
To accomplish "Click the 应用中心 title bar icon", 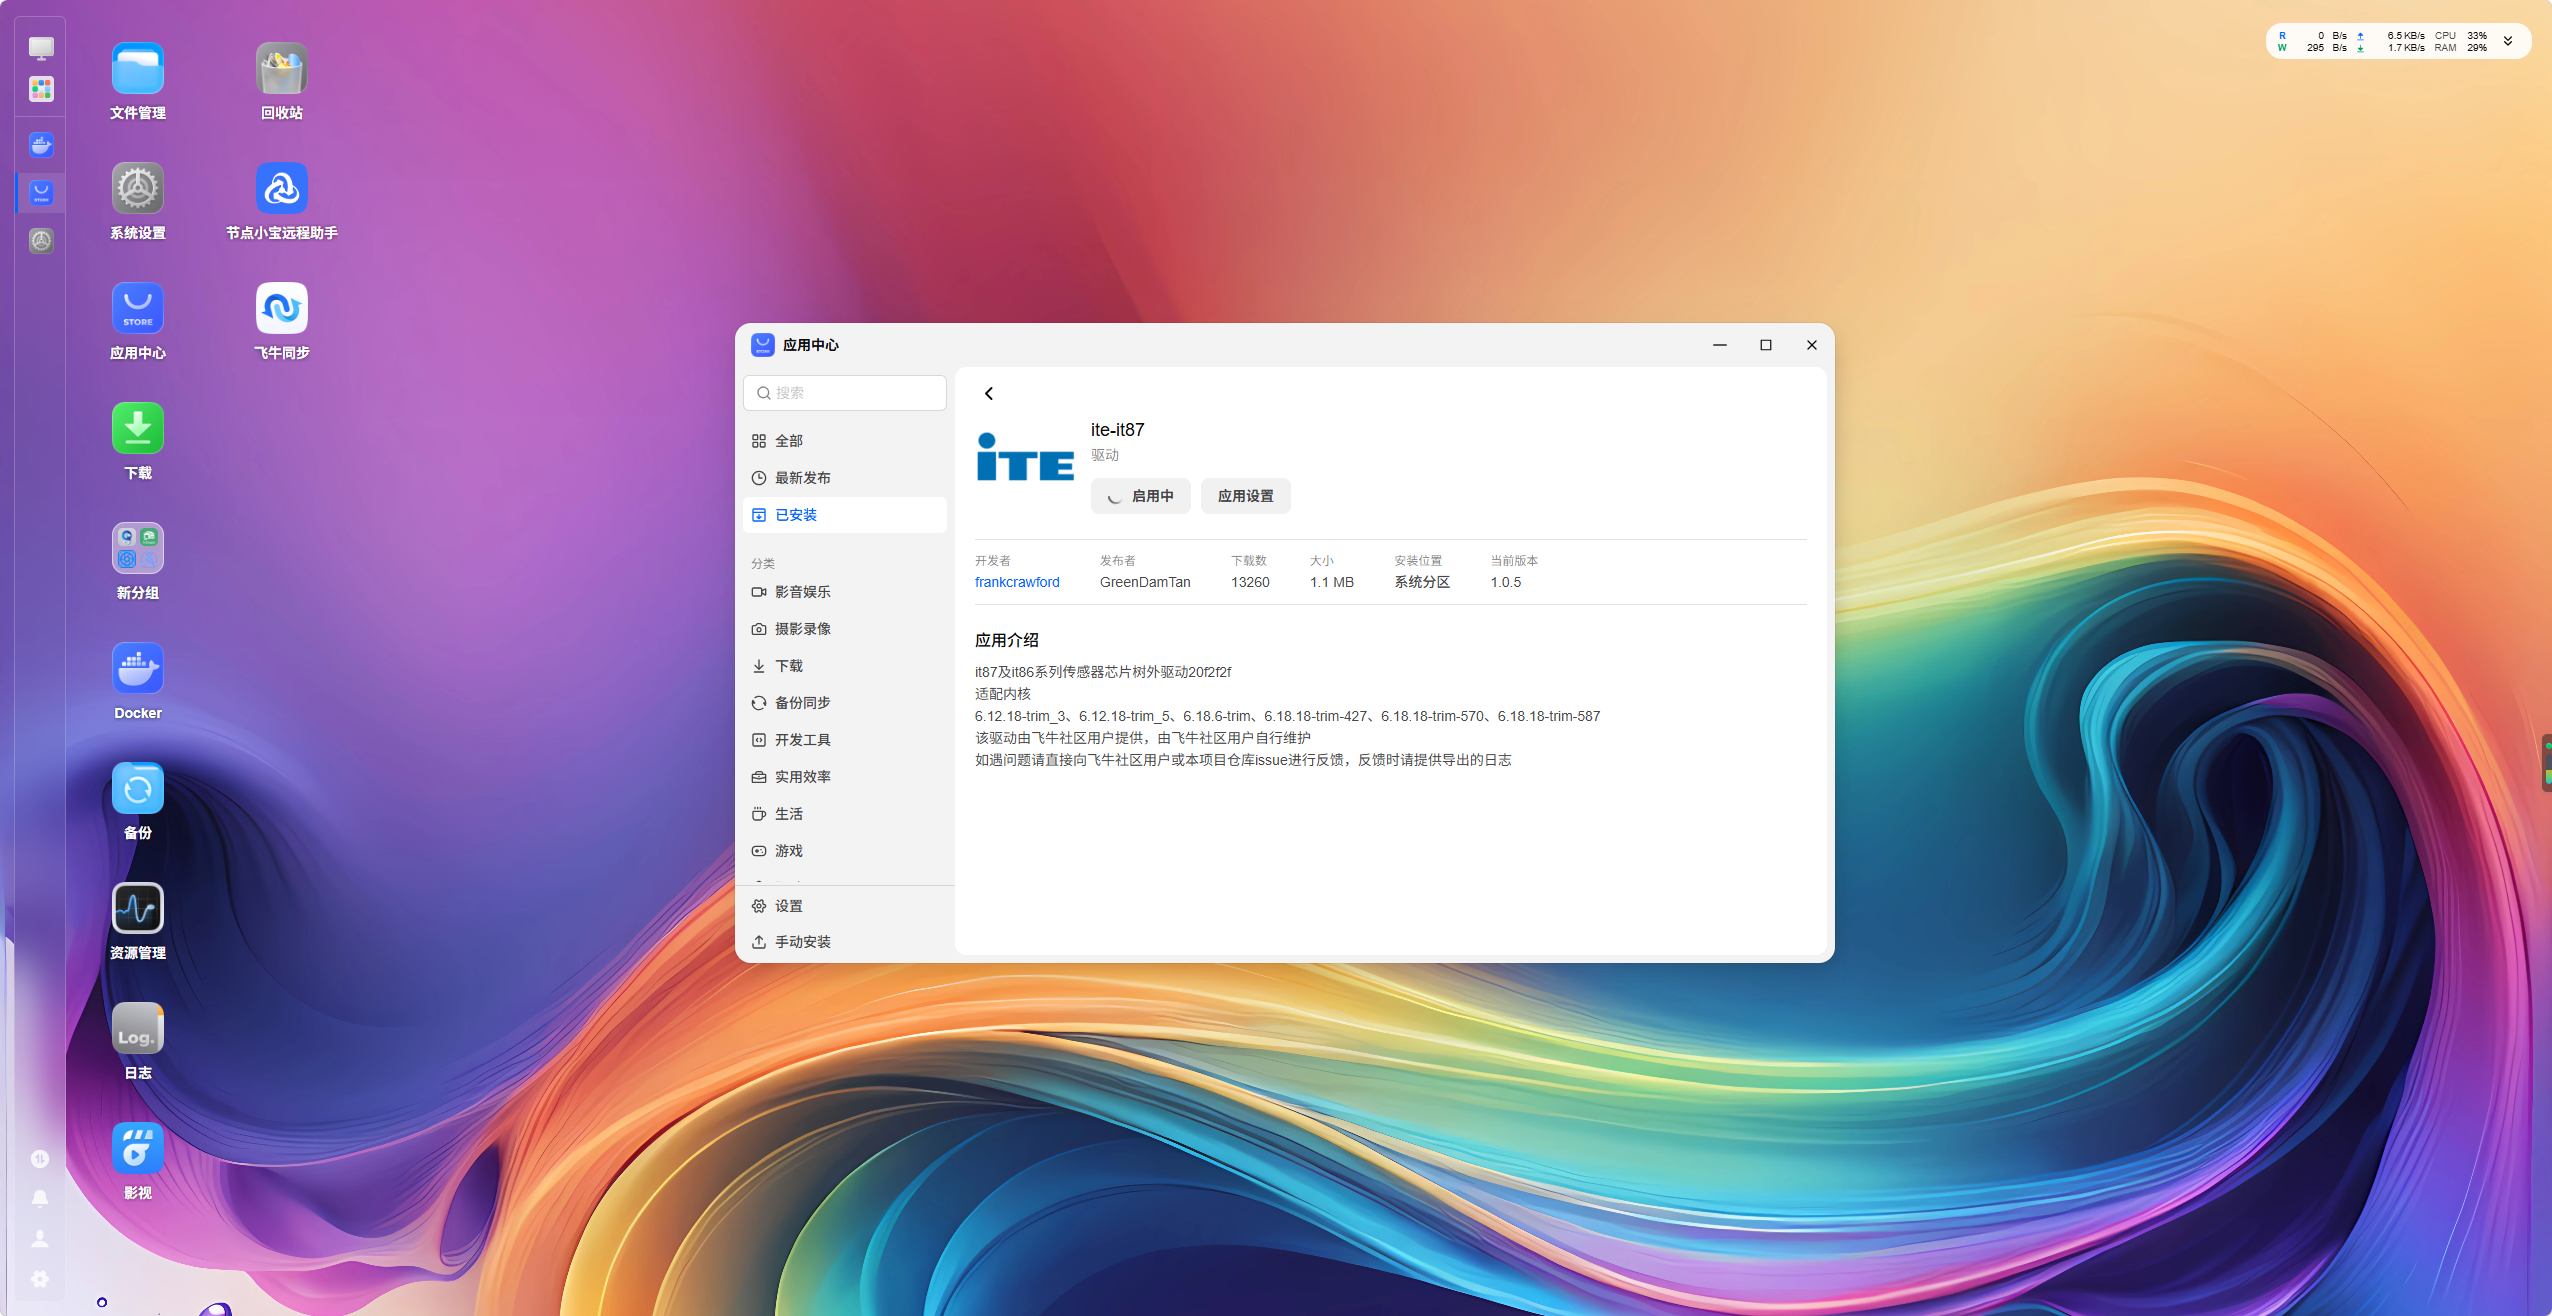I will tap(763, 345).
